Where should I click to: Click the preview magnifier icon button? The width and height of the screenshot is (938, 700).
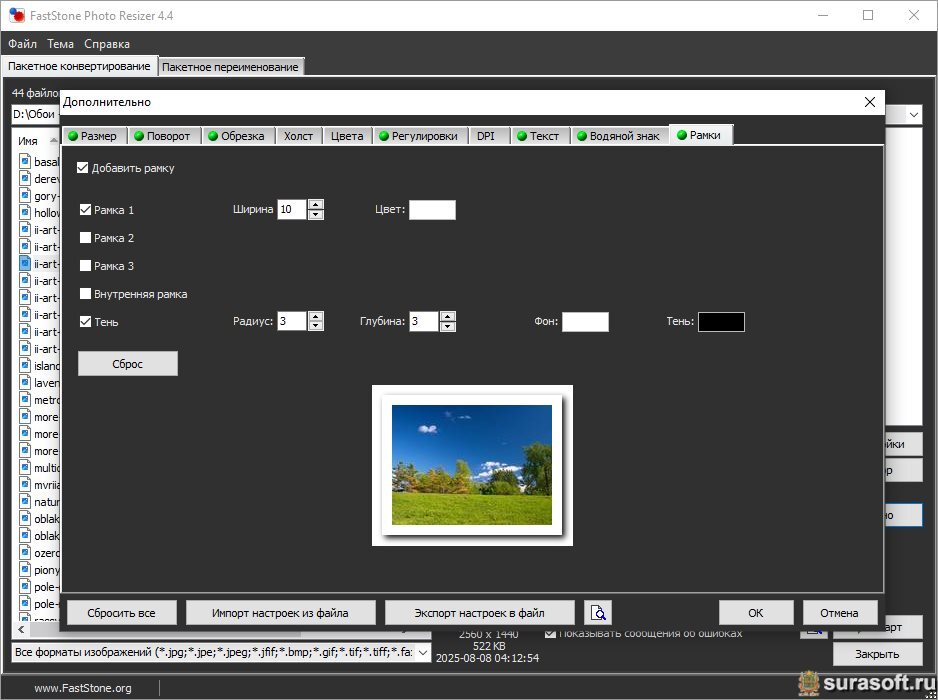pos(598,612)
